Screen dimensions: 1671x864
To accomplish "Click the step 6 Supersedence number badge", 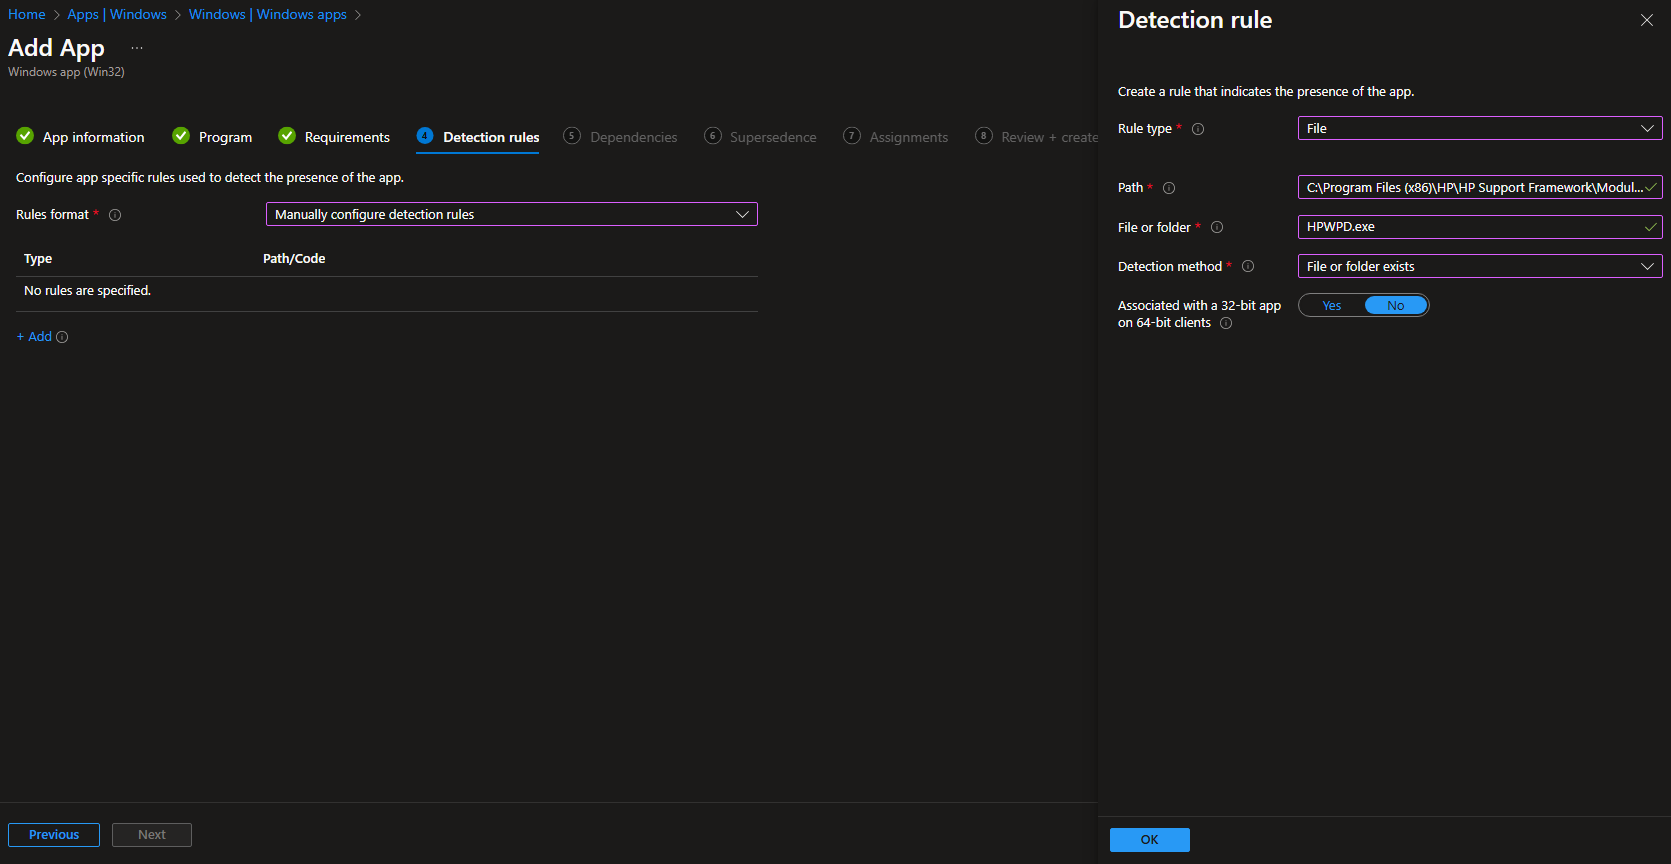I will tap(713, 136).
